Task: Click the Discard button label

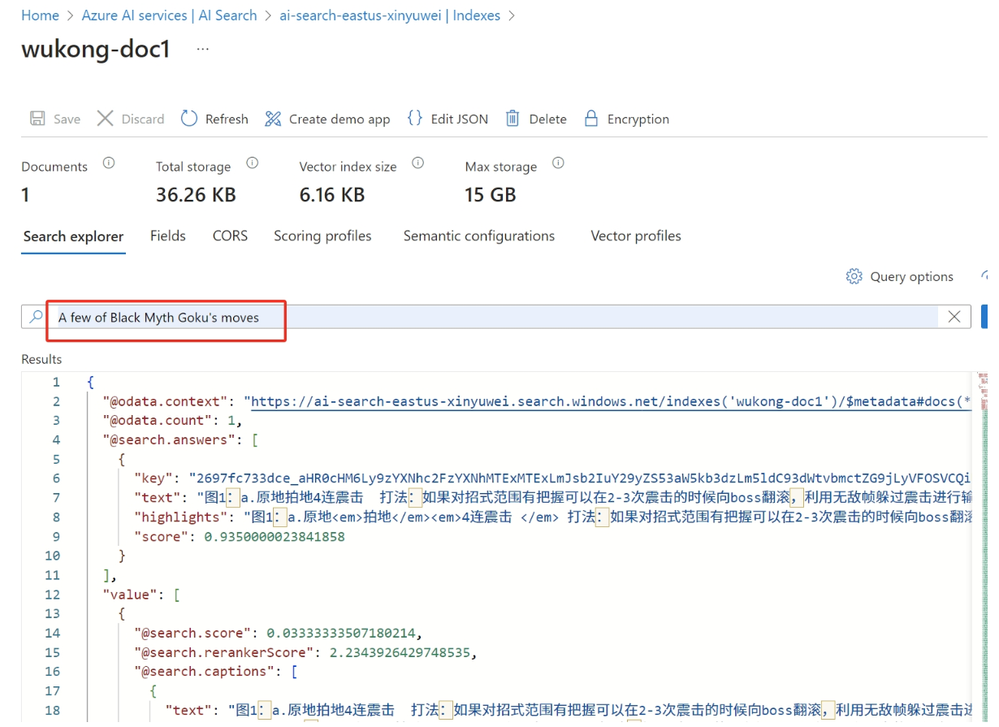Action: (143, 119)
